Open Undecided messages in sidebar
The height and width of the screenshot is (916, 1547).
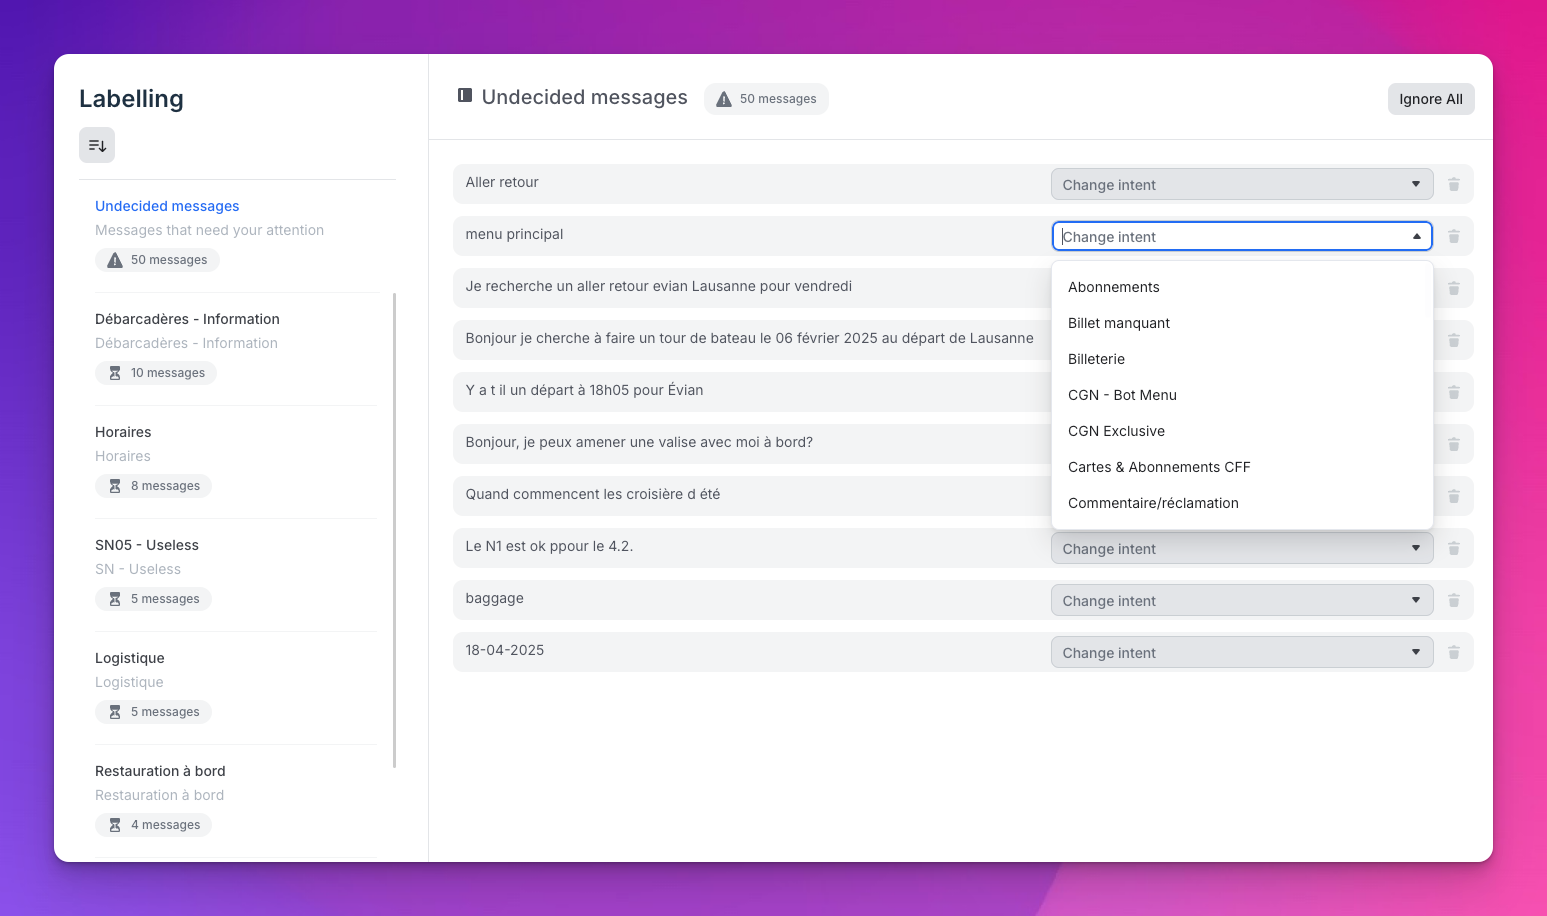click(x=167, y=206)
